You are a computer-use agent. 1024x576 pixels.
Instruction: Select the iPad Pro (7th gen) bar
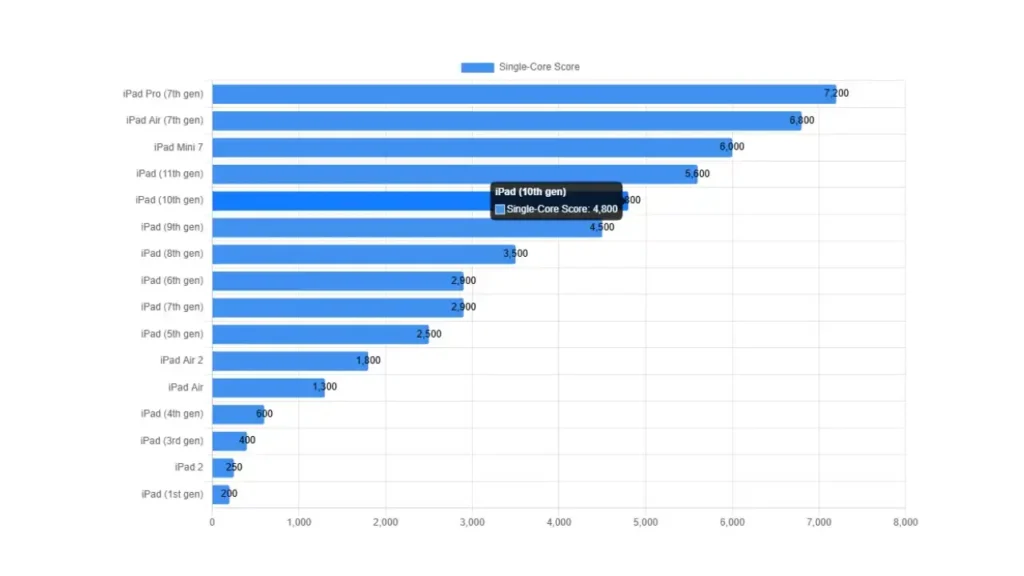[524, 94]
